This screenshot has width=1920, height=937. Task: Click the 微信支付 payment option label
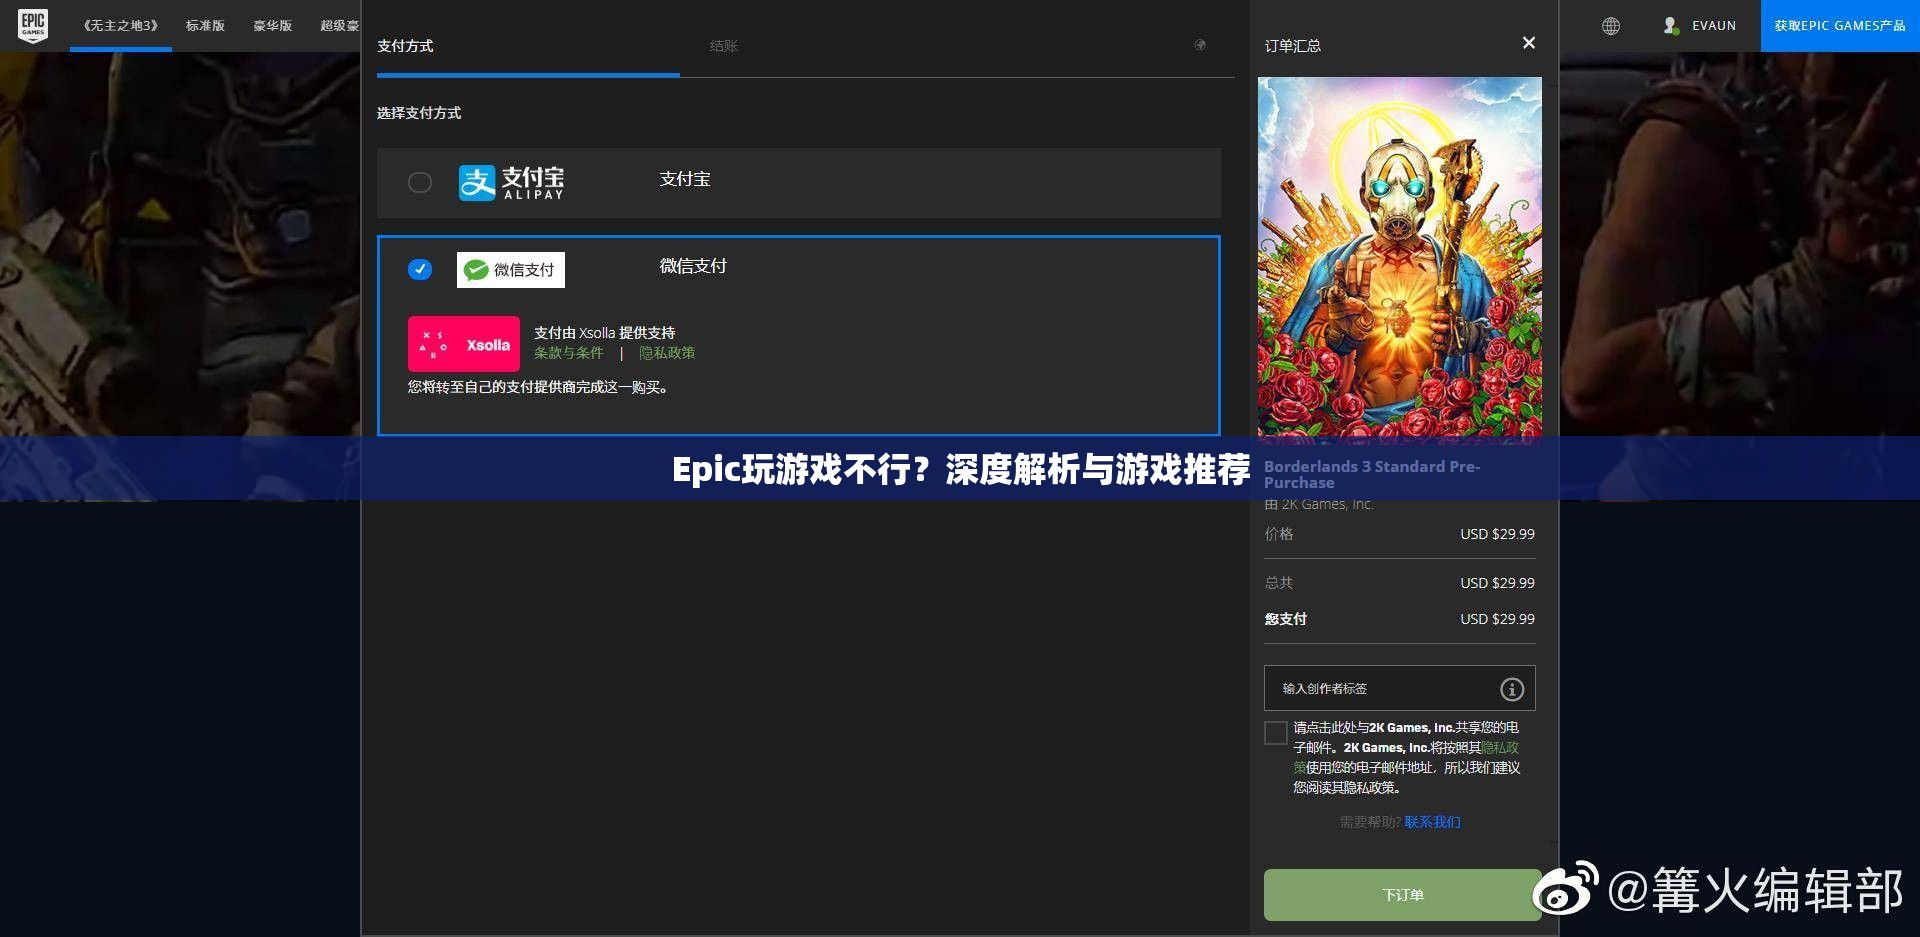[x=693, y=266]
